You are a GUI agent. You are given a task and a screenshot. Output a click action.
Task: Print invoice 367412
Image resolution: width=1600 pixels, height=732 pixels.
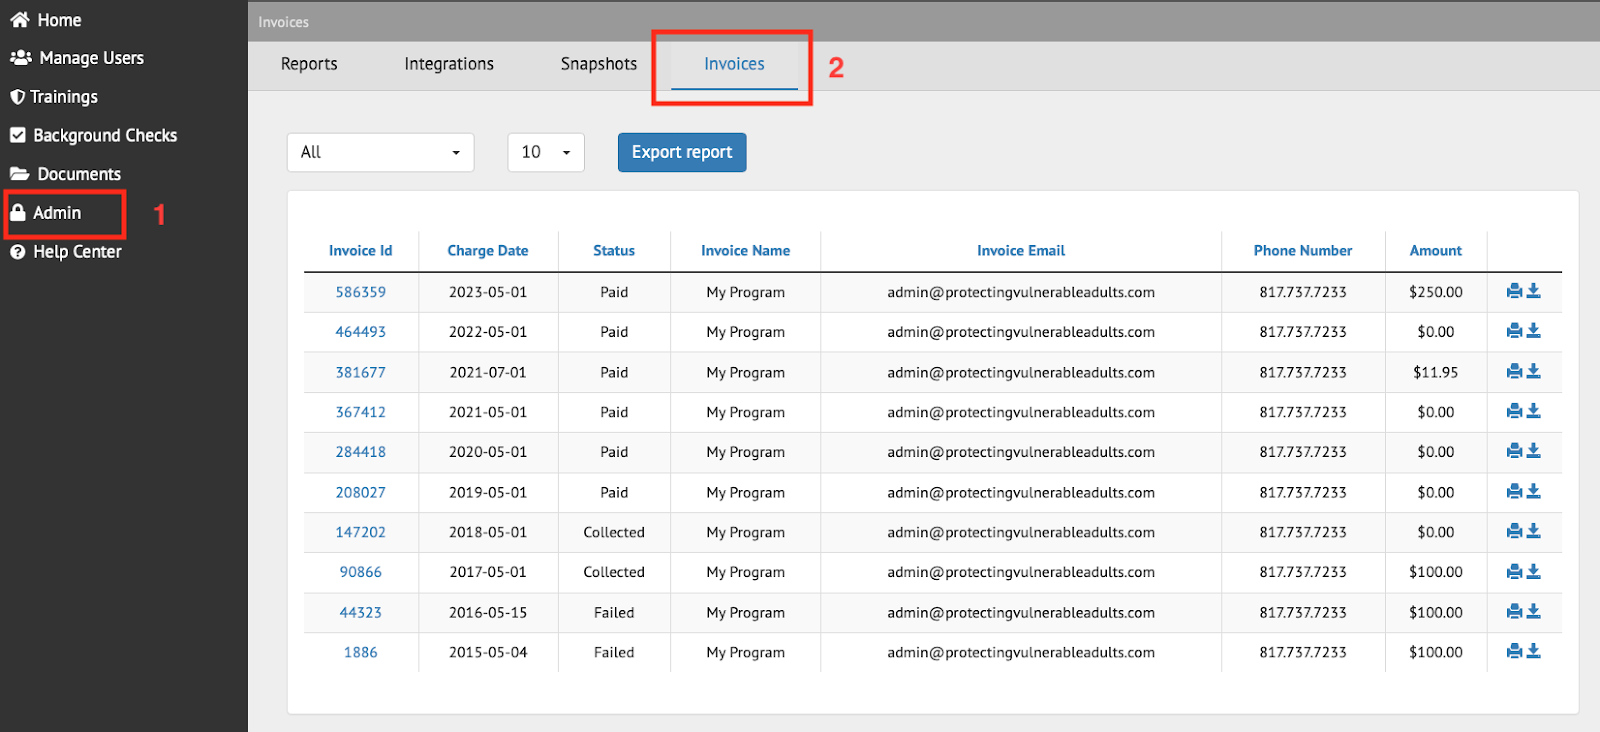coord(1514,411)
